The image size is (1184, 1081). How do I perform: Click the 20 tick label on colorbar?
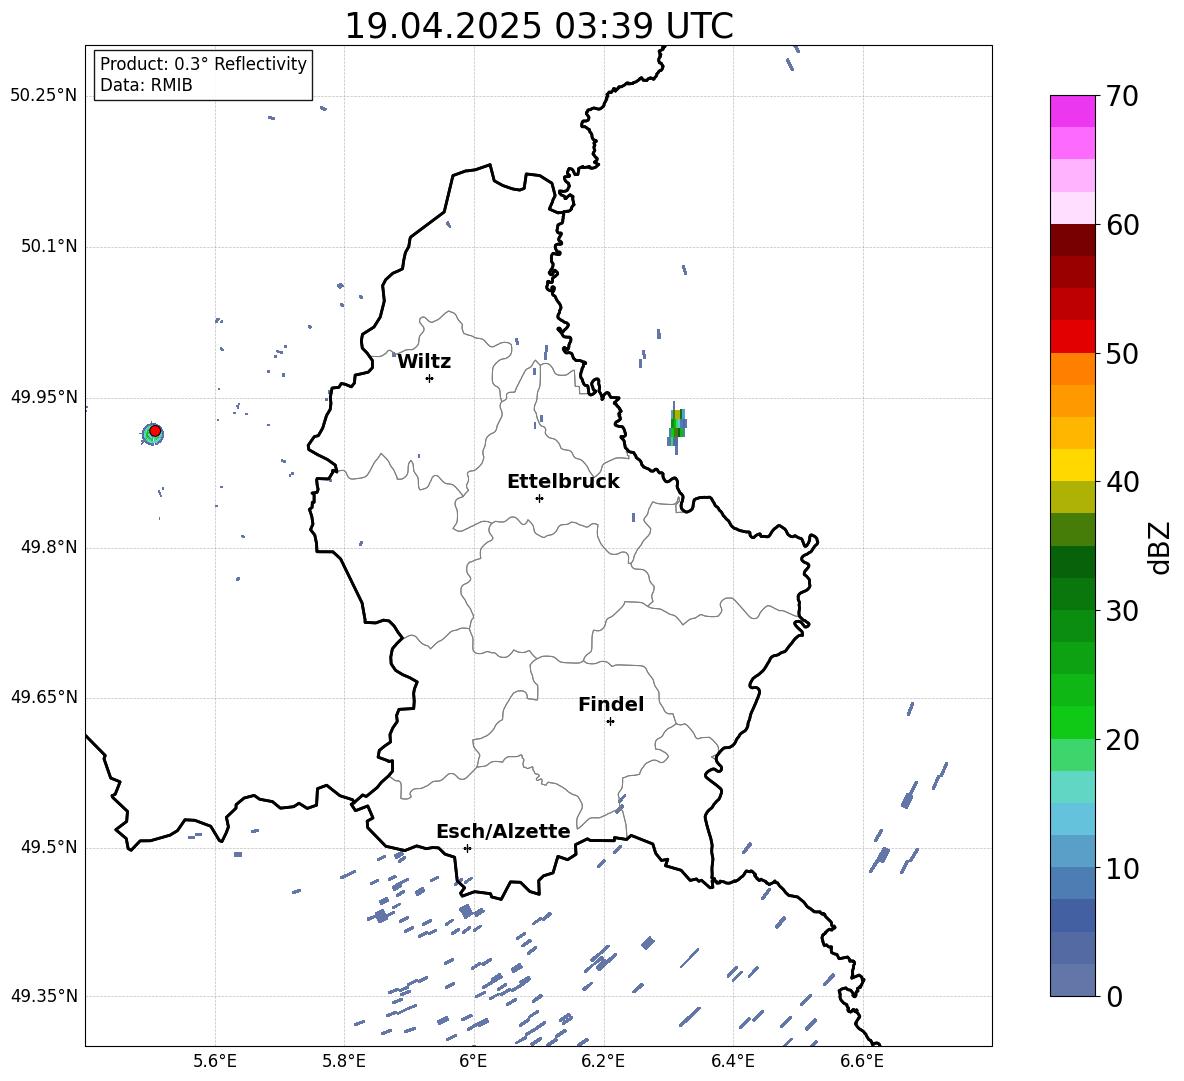pos(1122,740)
